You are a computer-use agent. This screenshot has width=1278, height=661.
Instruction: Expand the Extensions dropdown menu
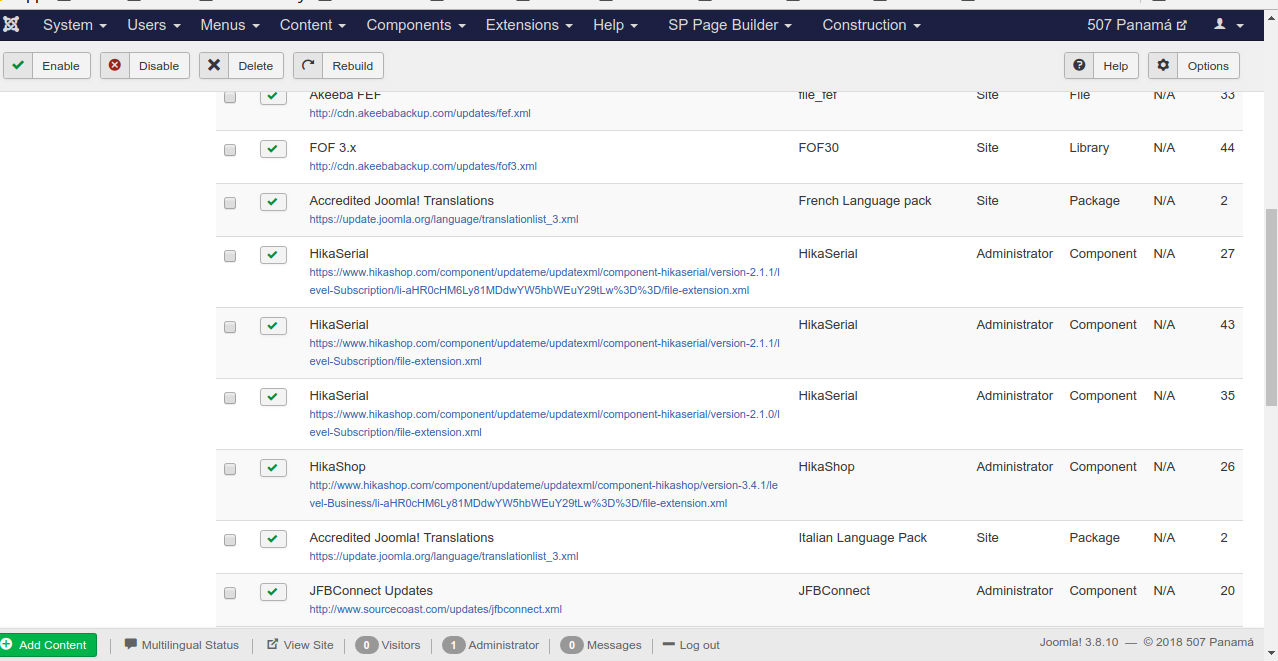click(529, 25)
